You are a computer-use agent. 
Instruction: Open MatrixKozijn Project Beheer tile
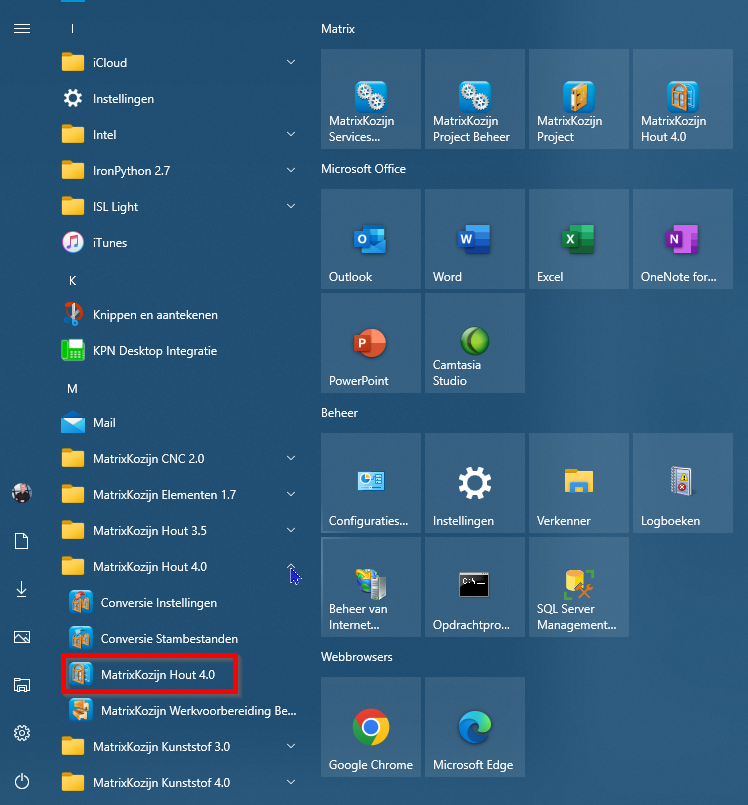(474, 99)
